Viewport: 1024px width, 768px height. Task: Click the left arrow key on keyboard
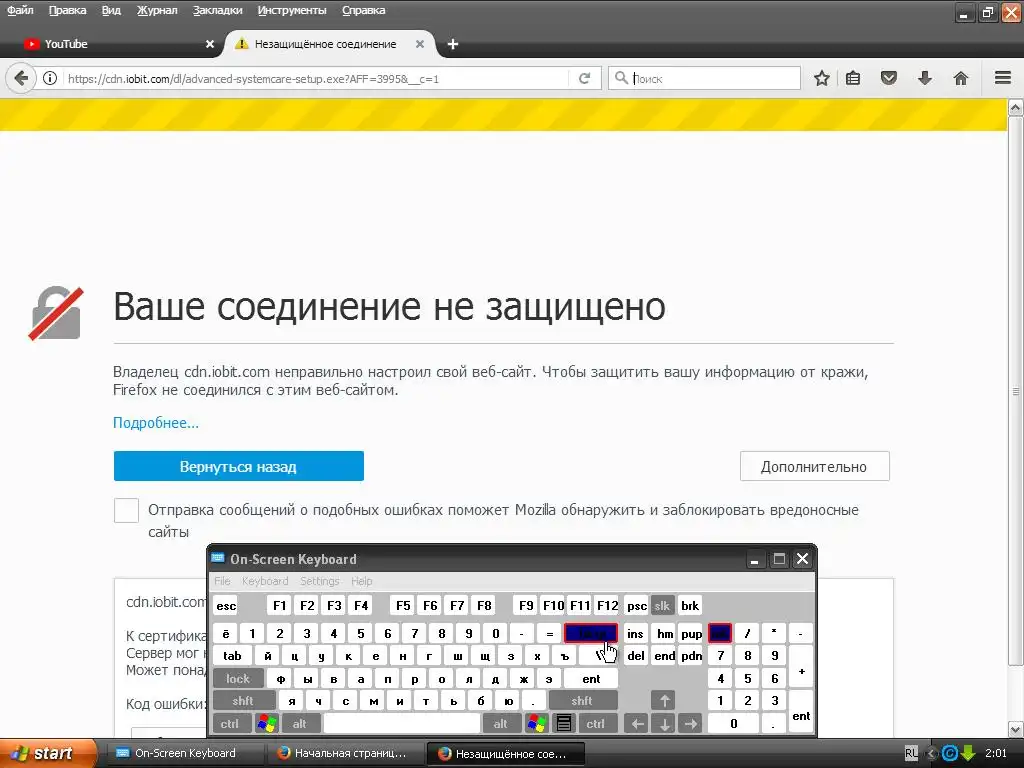coord(637,723)
